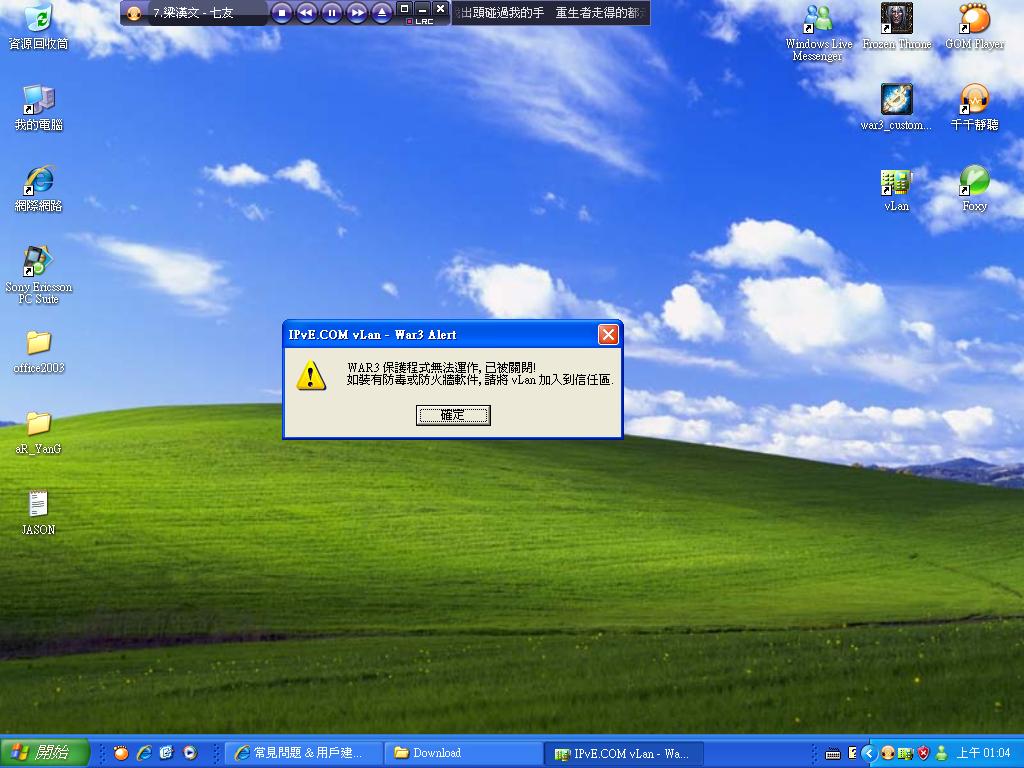Skip to the next track
The width and height of the screenshot is (1024, 768).
point(357,13)
